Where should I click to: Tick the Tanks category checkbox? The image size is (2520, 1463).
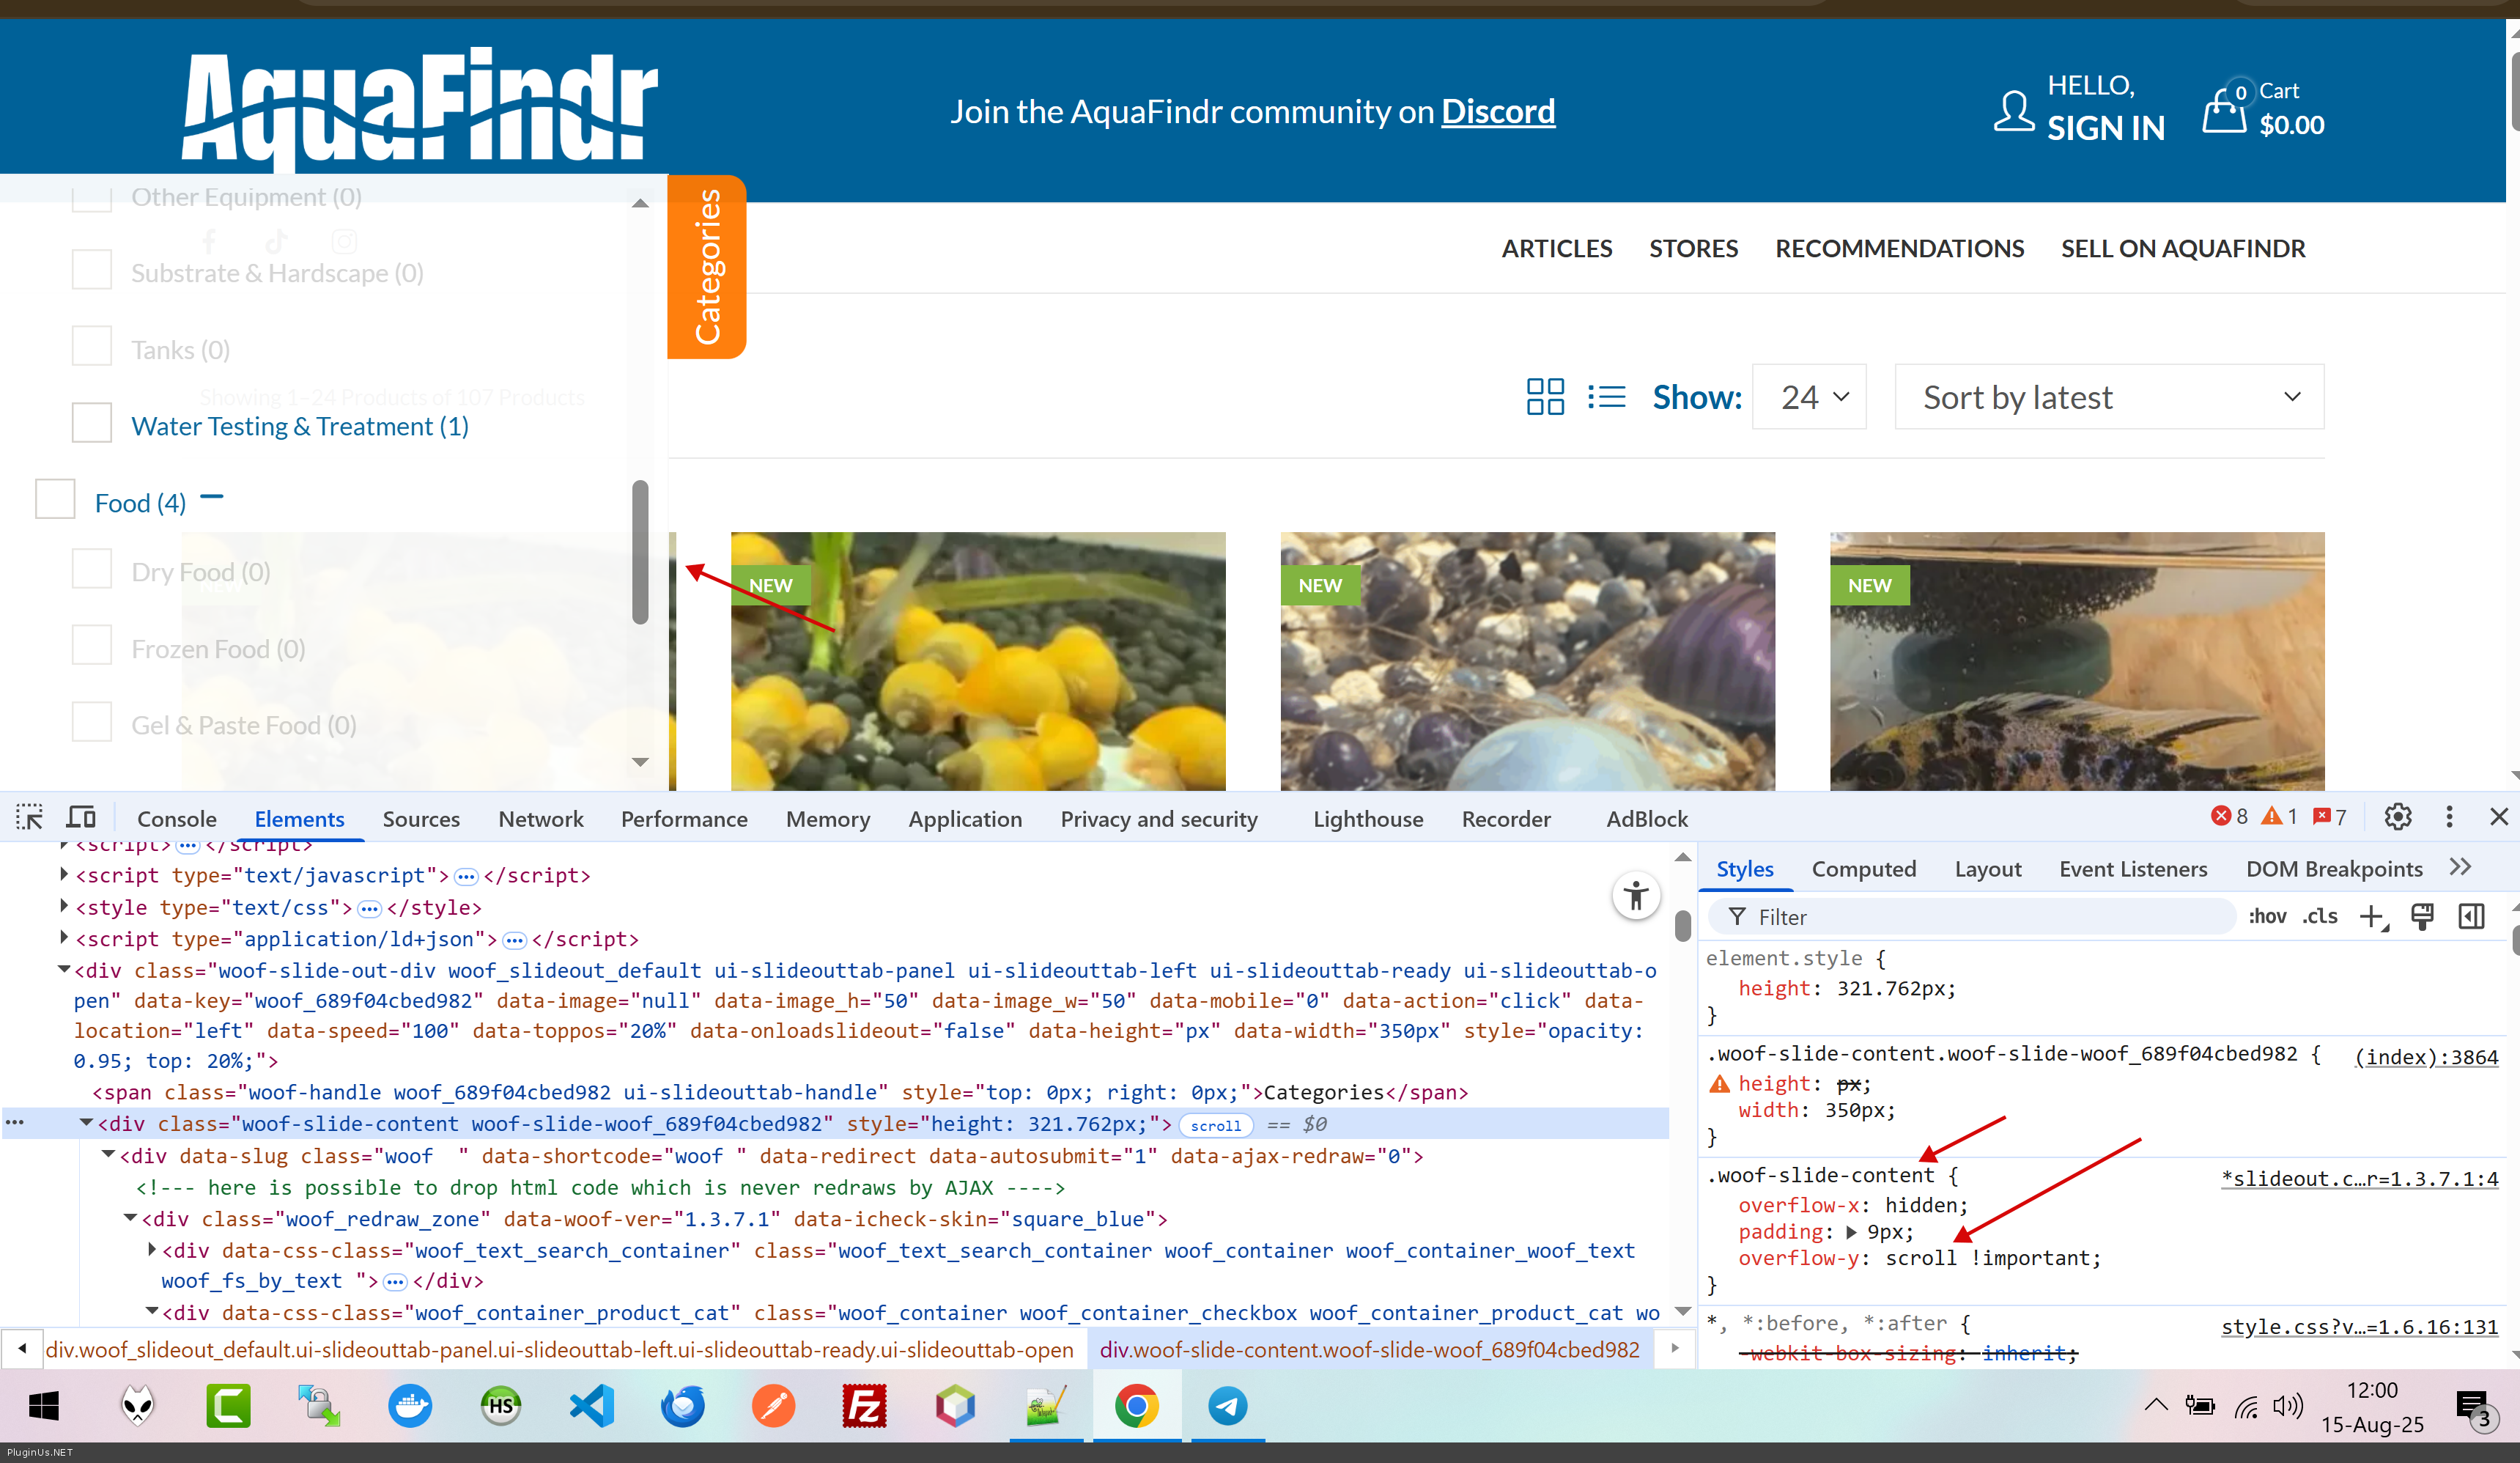pos(92,346)
